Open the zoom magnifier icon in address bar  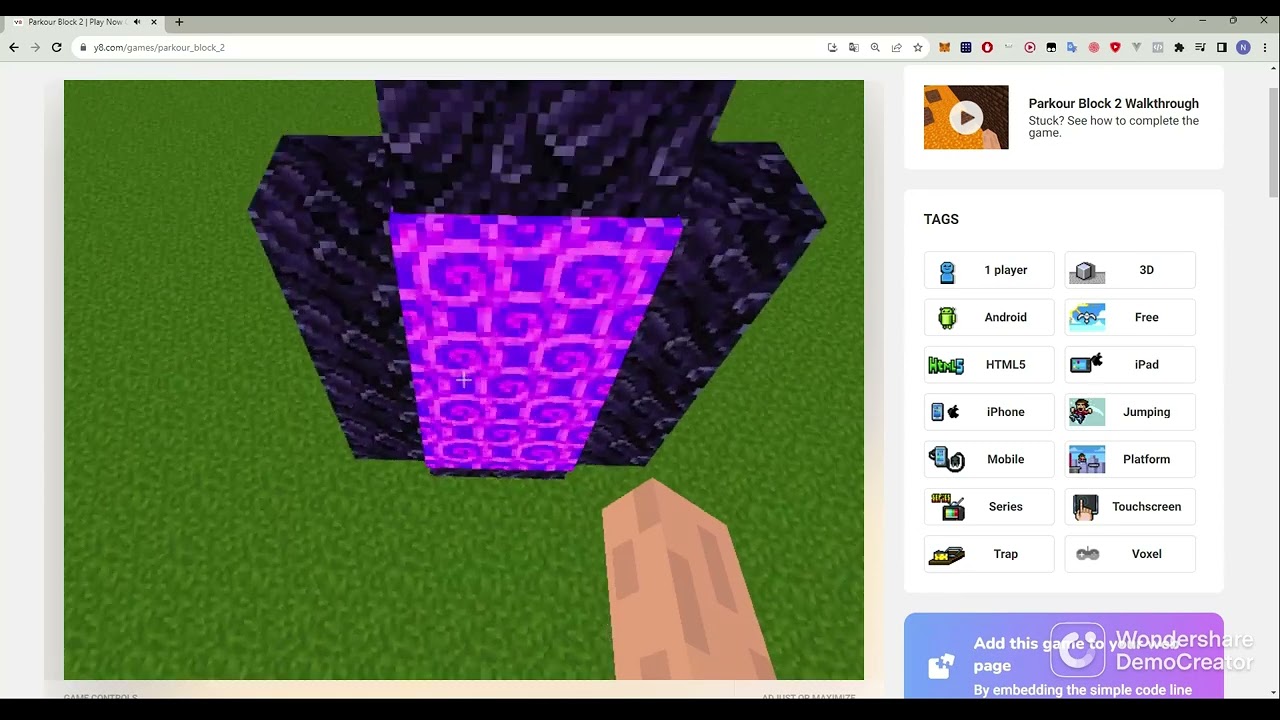[875, 47]
